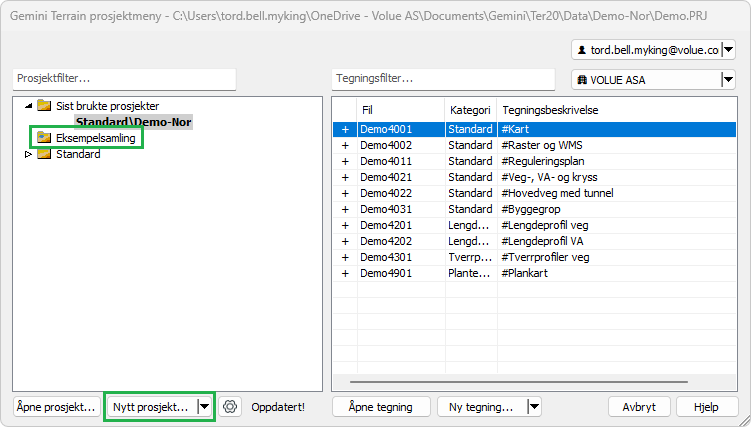Click the plus icon beside Demo4021
Image resolution: width=751 pixels, height=427 pixels.
coord(345,177)
